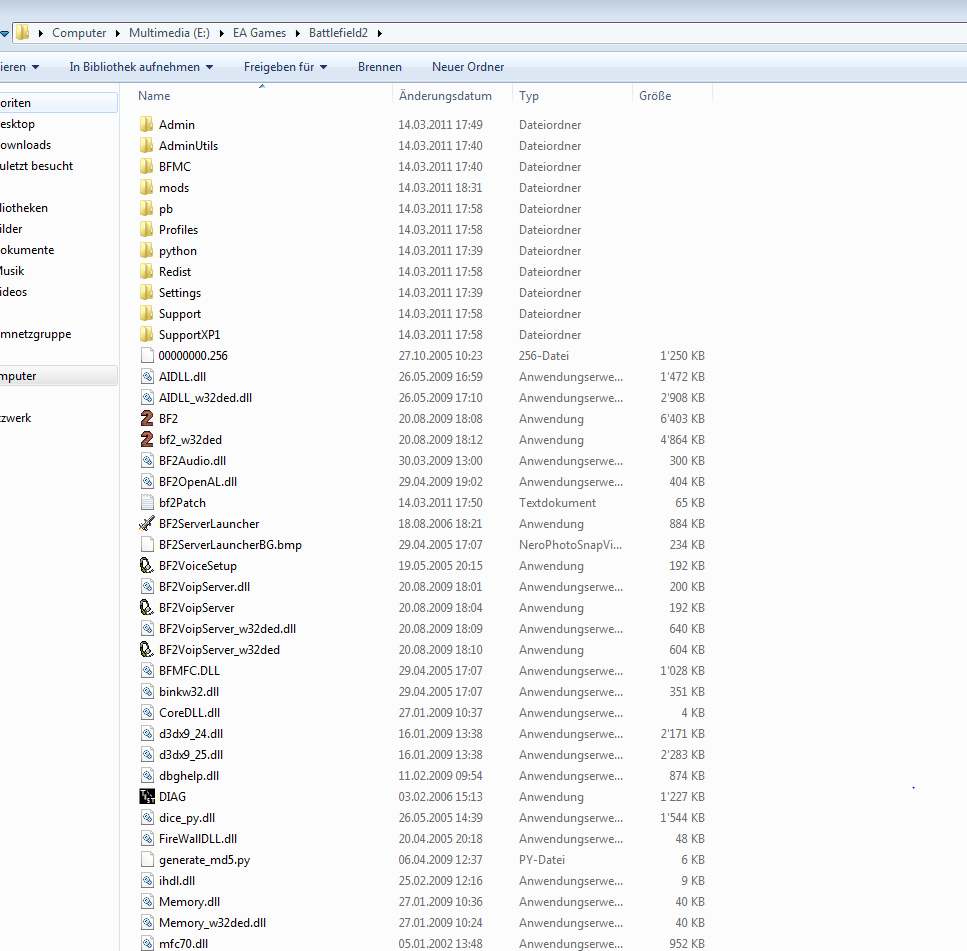
Task: Select the dbghelp.dll file icon
Action: point(147,775)
